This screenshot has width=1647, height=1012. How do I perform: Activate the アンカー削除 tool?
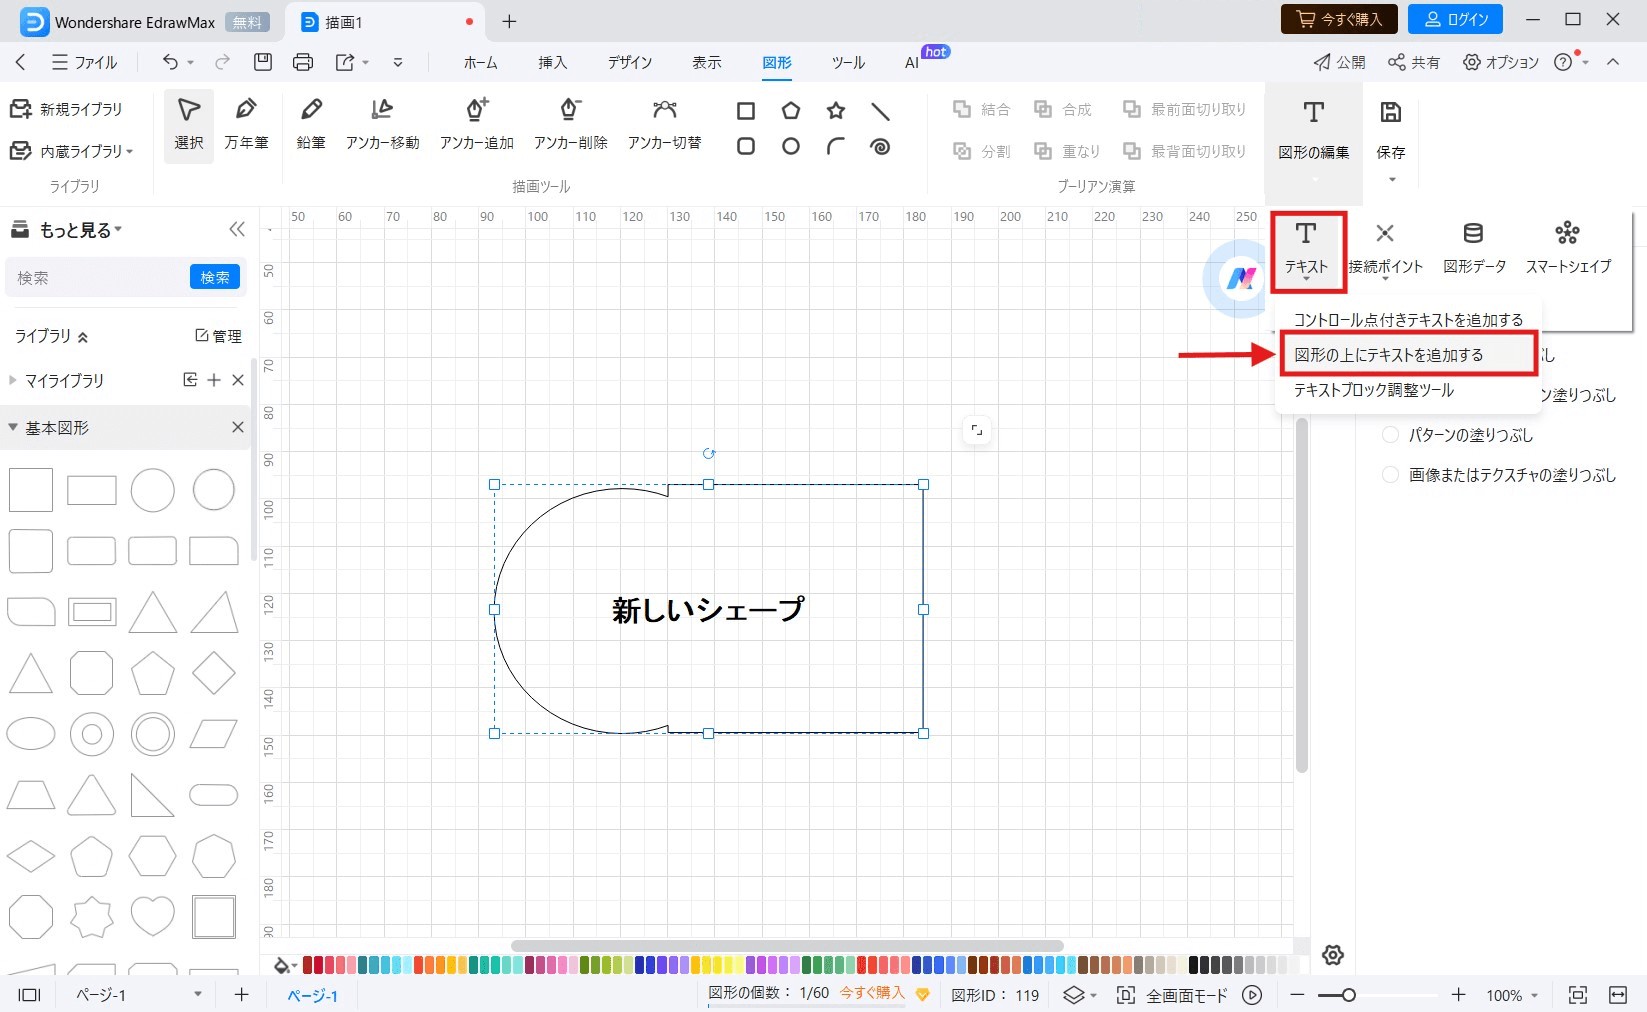point(570,125)
